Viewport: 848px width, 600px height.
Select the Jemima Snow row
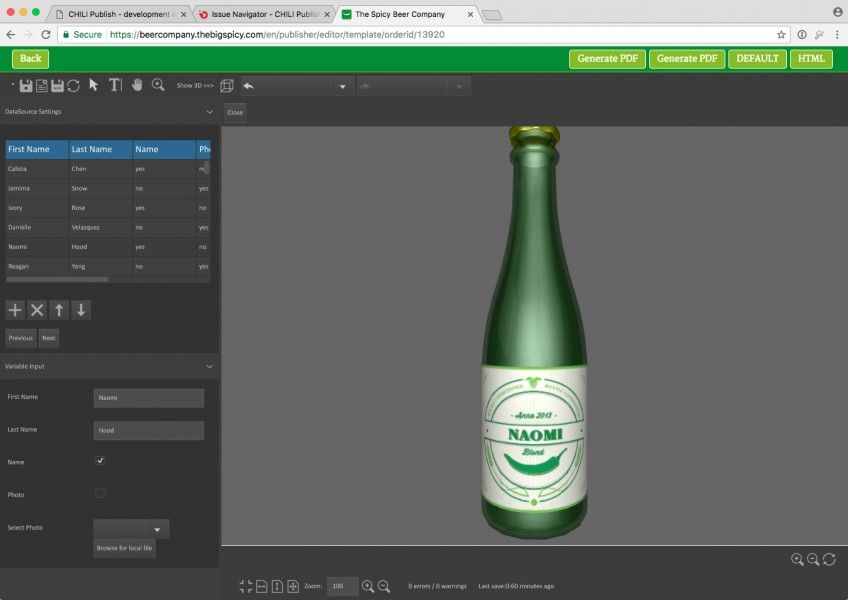108,188
